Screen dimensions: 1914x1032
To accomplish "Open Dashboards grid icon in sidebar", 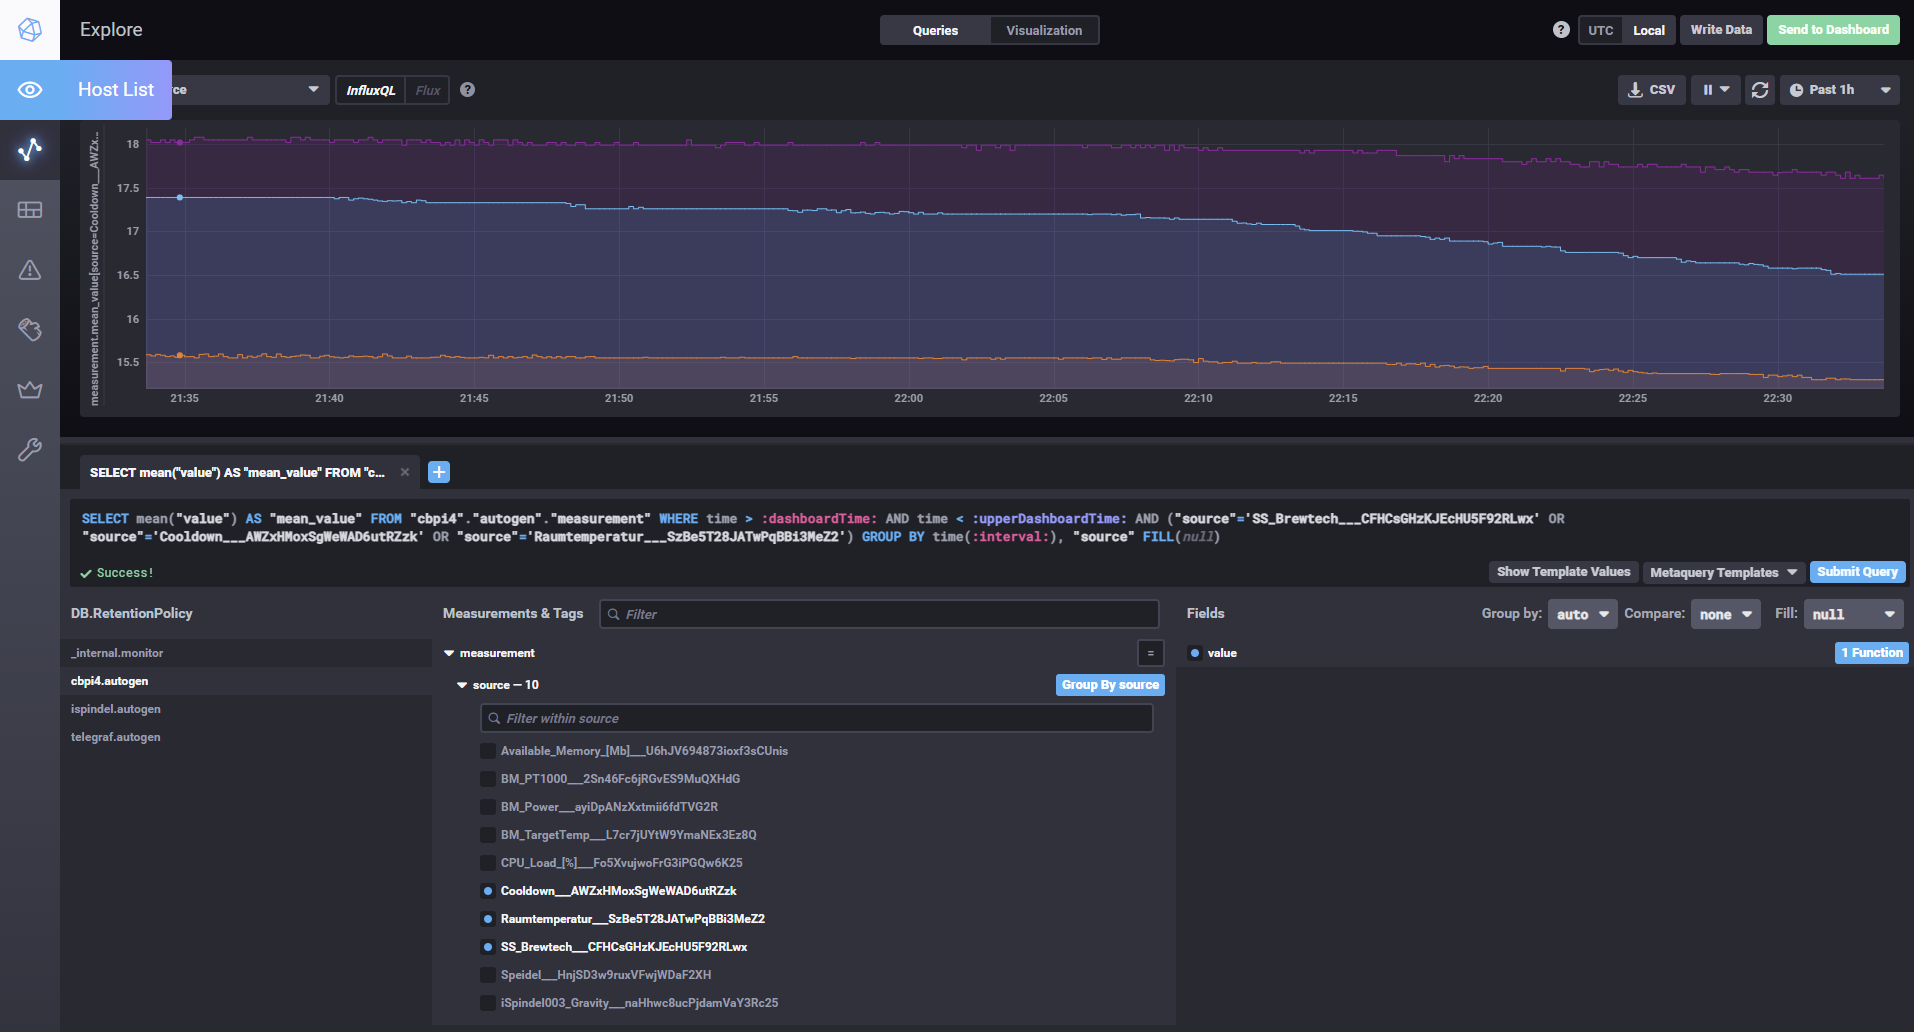I will (30, 210).
